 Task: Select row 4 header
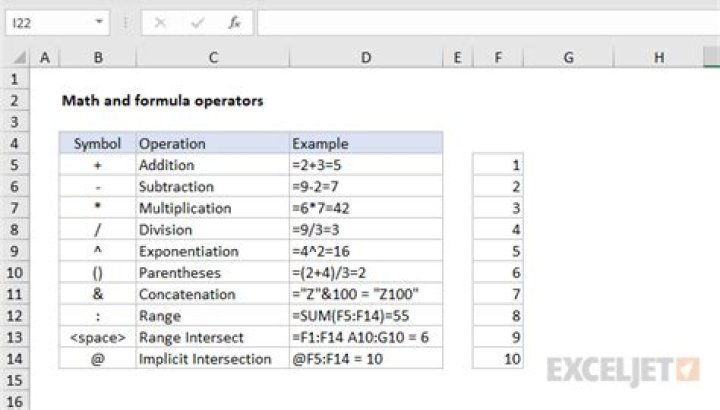tap(15, 143)
